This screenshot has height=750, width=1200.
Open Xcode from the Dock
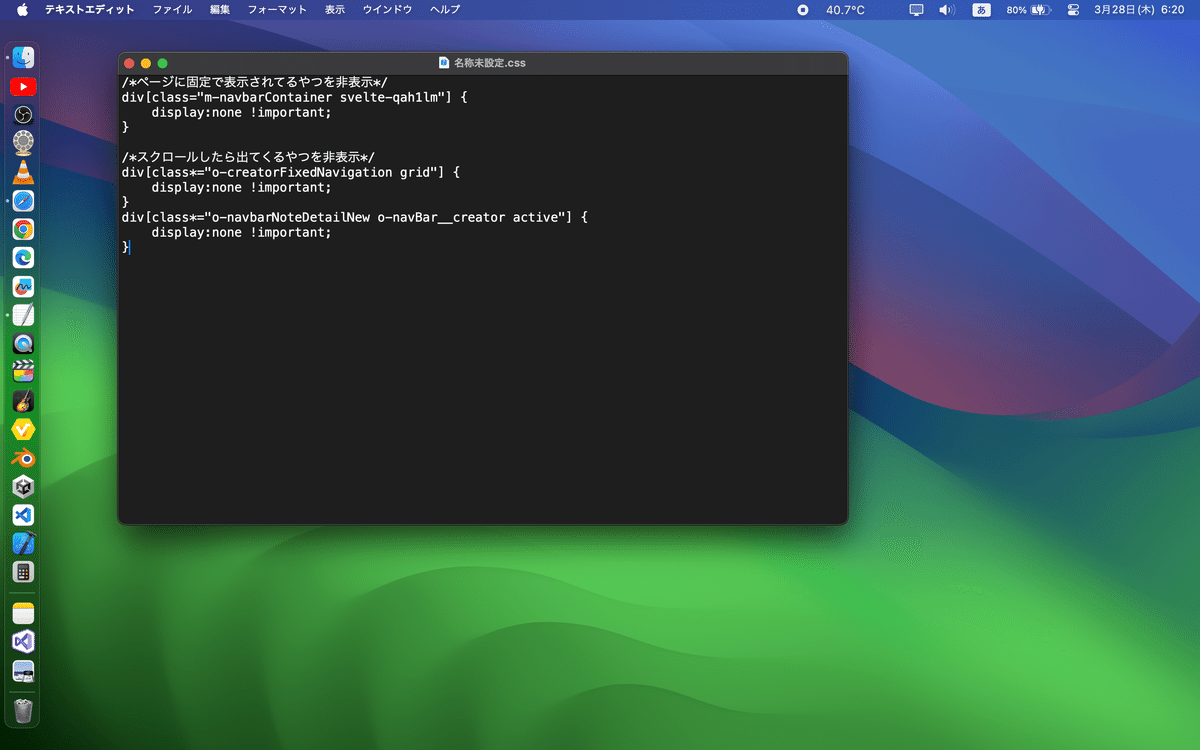[x=23, y=544]
